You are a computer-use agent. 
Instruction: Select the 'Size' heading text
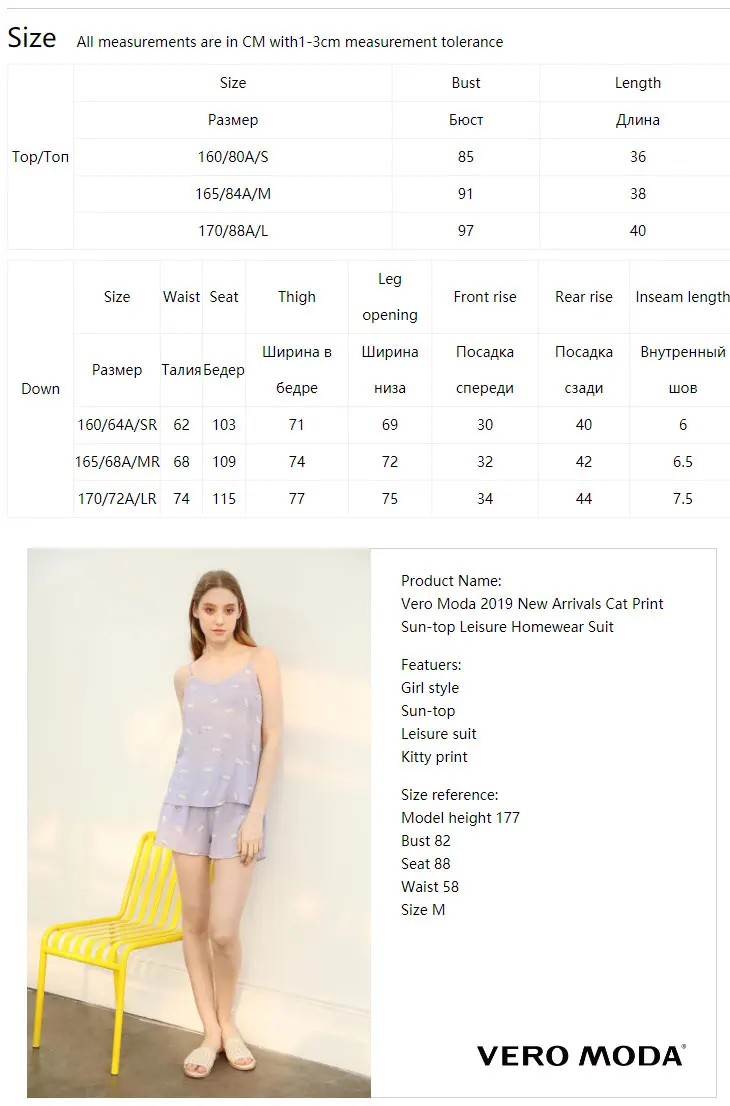(x=32, y=37)
